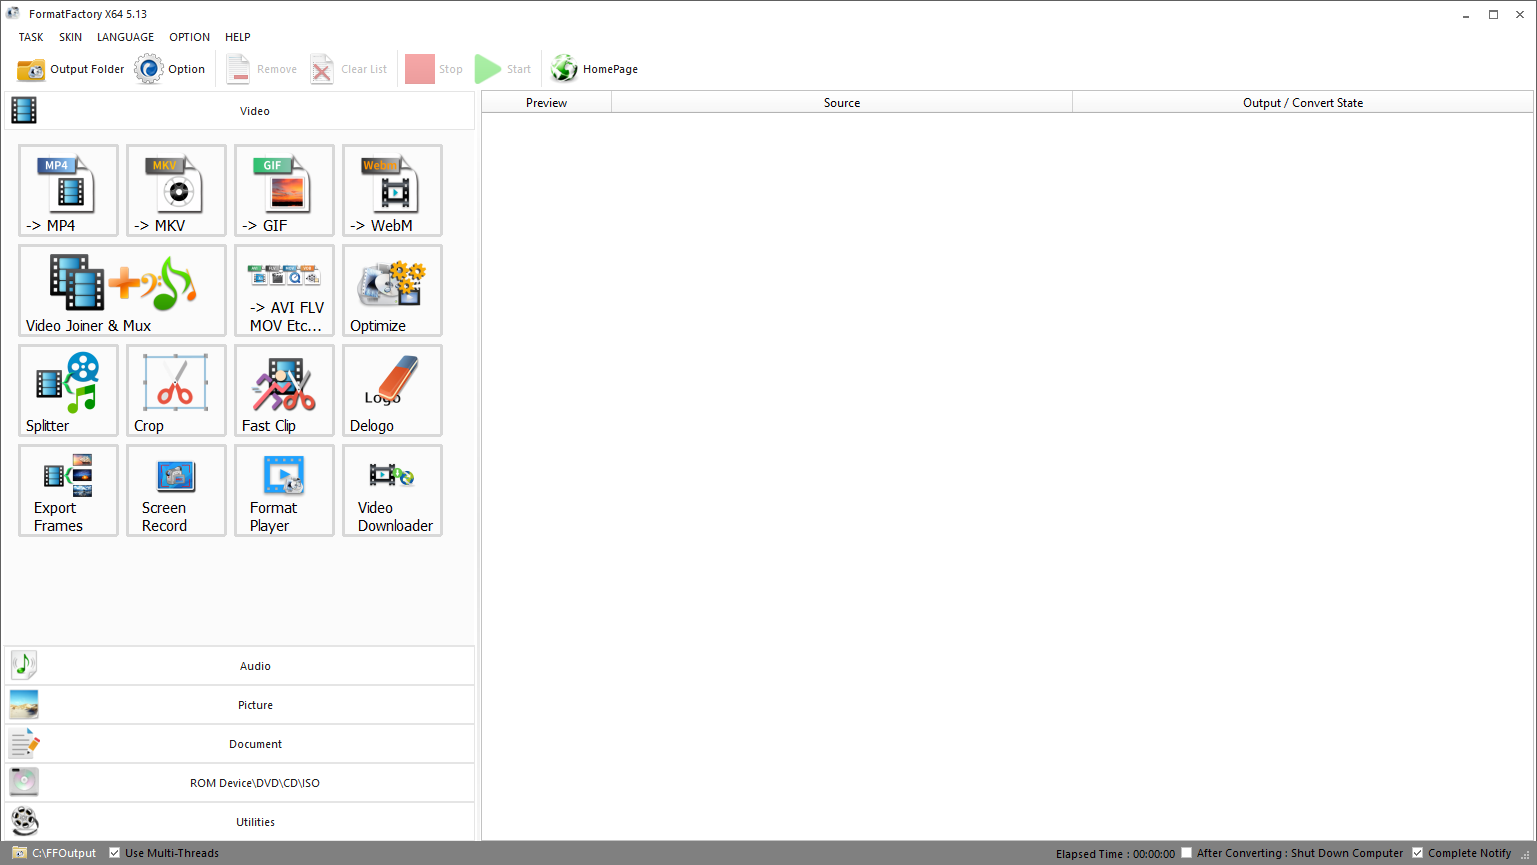This screenshot has width=1537, height=865.
Task: Click the Source column header
Action: [x=842, y=103]
